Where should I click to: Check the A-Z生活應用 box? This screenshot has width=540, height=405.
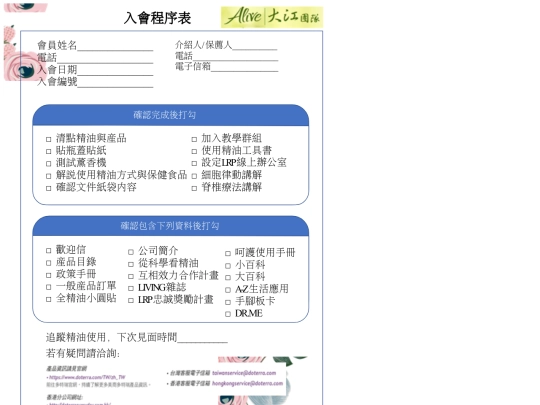coord(228,290)
